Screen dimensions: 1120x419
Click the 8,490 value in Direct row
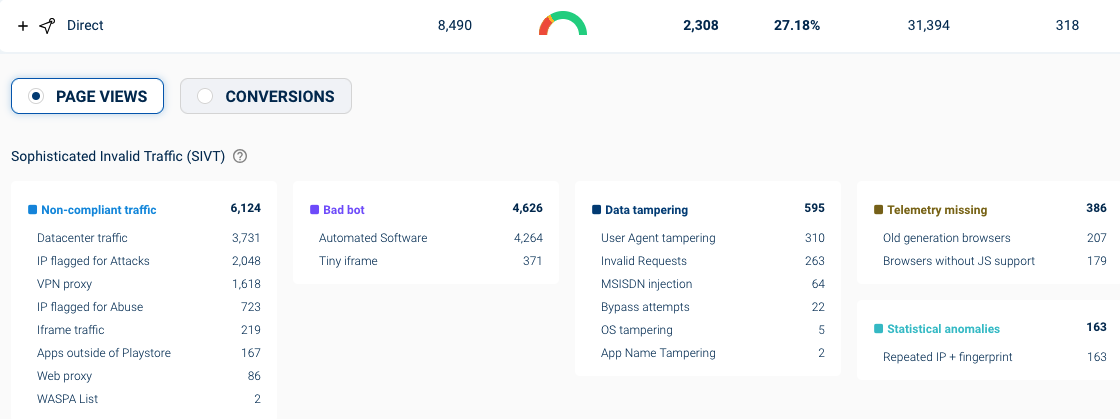(455, 26)
